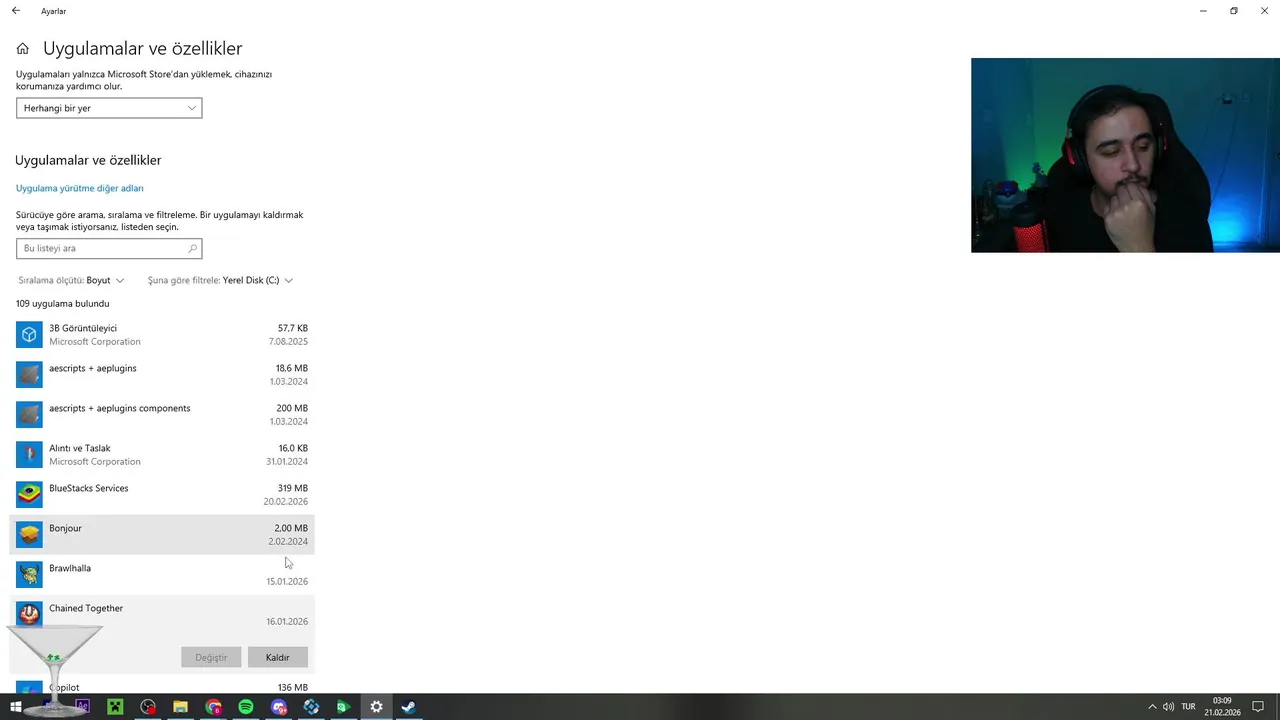This screenshot has height=720, width=1280.
Task: Select the Chained Together app icon
Action: coord(29,614)
